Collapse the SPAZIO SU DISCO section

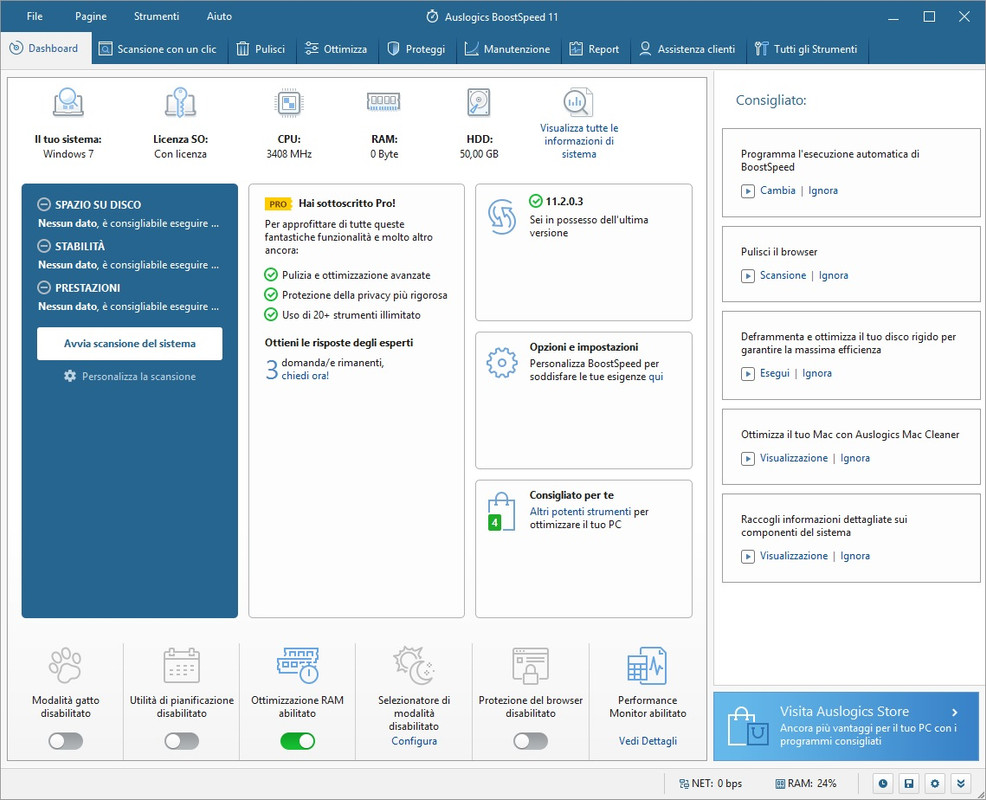[x=44, y=204]
